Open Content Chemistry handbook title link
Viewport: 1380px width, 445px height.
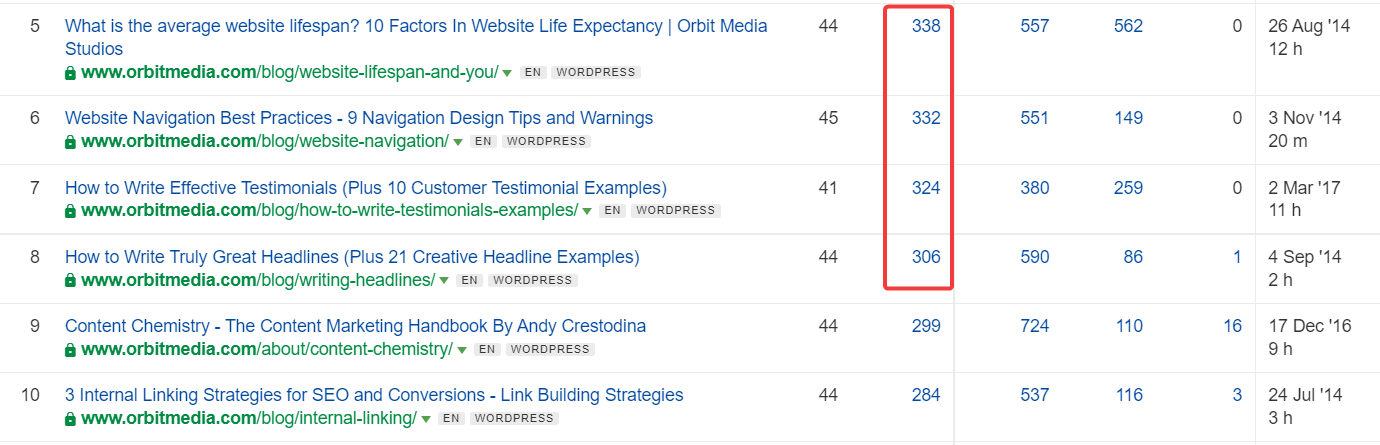[355, 326]
